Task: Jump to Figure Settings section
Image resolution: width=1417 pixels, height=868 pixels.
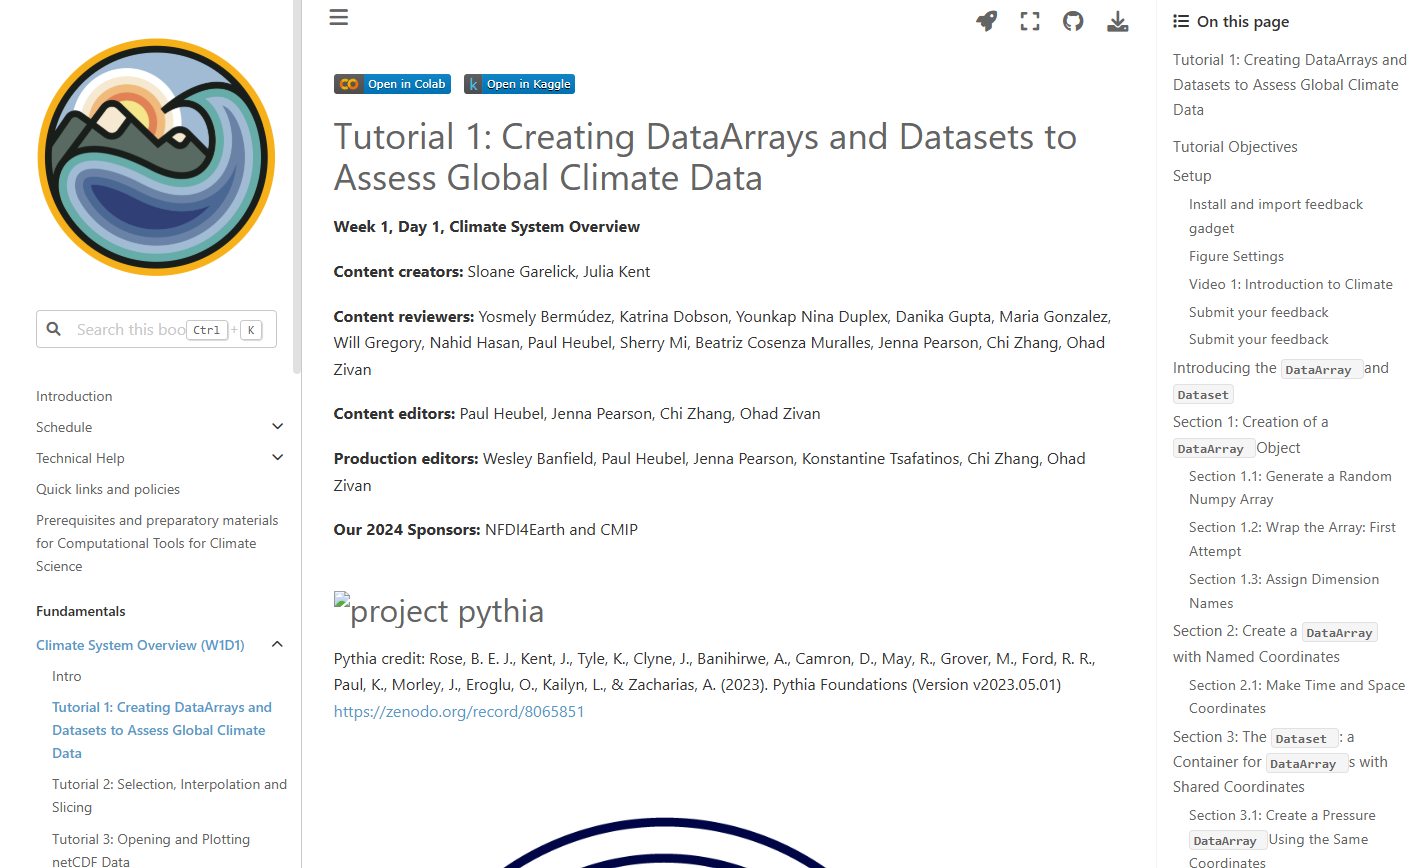Action: (1236, 256)
